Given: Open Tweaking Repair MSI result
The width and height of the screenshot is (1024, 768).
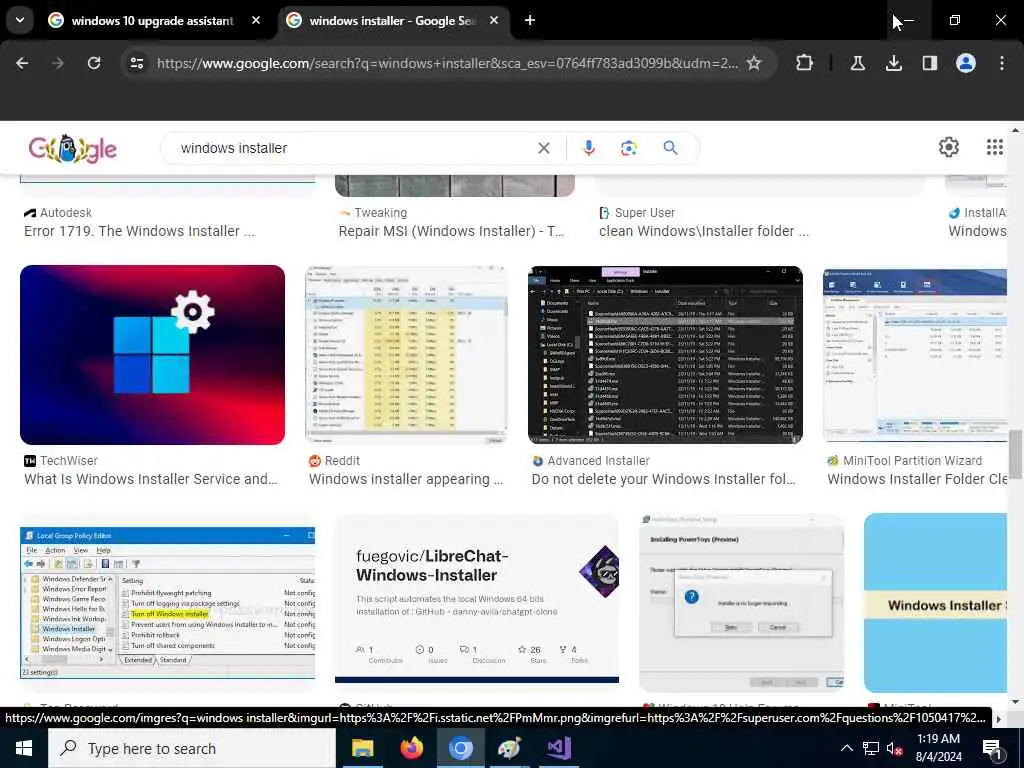Looking at the screenshot, I should point(451,231).
